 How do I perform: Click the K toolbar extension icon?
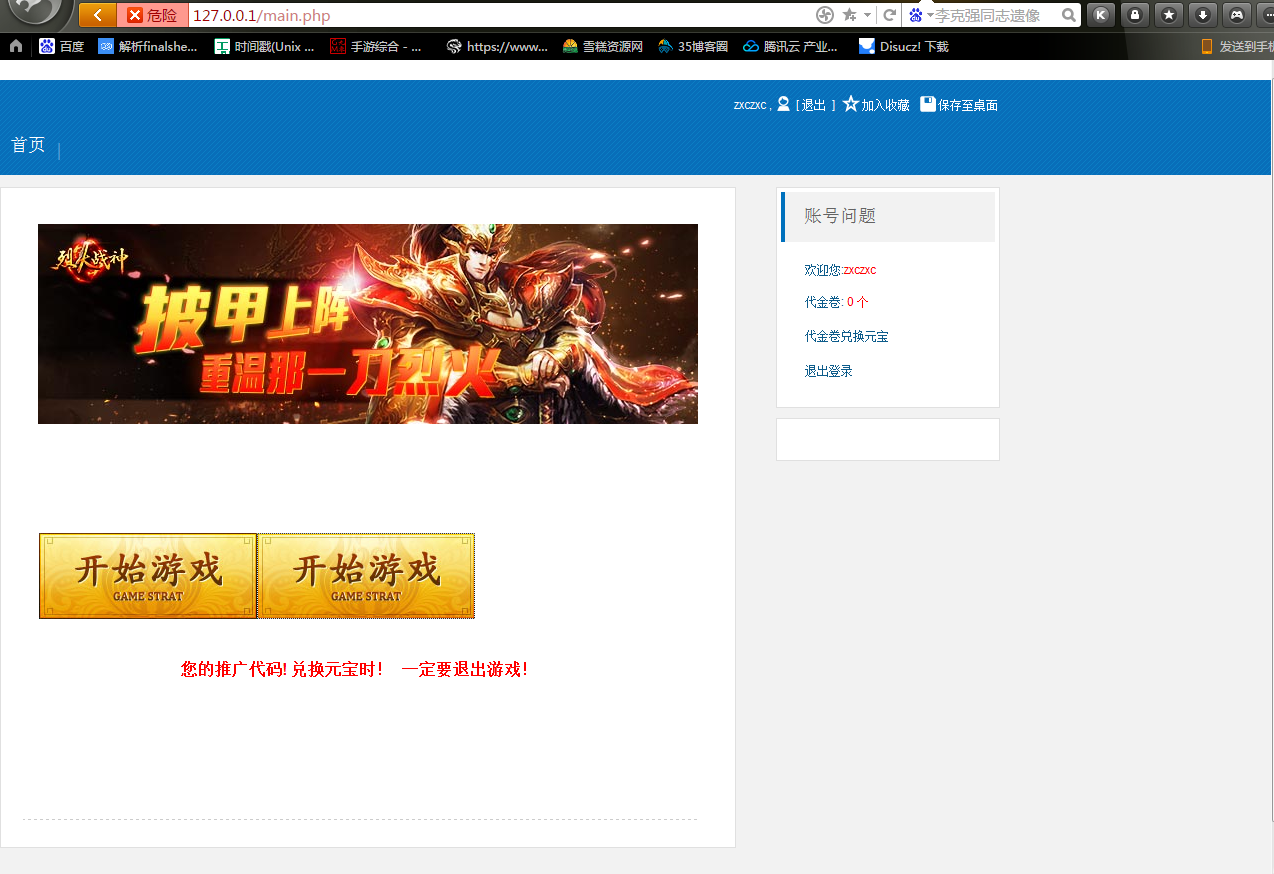point(1101,15)
